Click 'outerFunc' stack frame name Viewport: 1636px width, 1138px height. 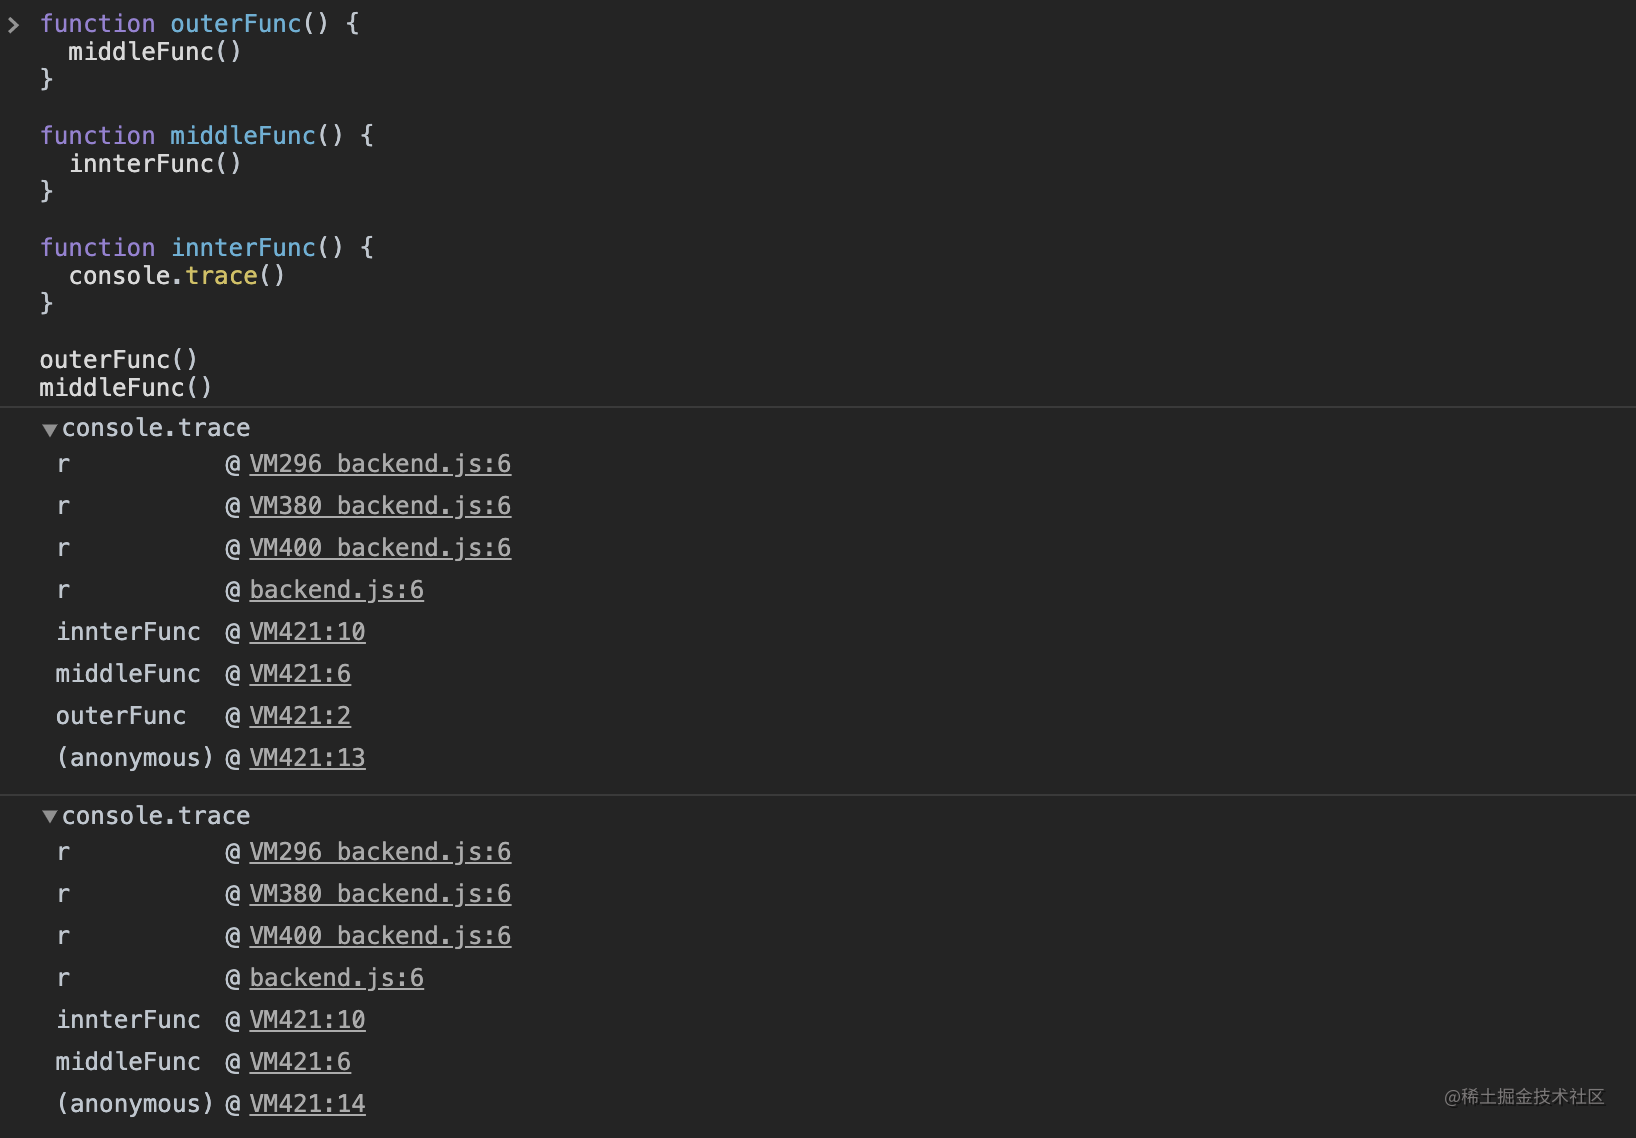(x=121, y=716)
